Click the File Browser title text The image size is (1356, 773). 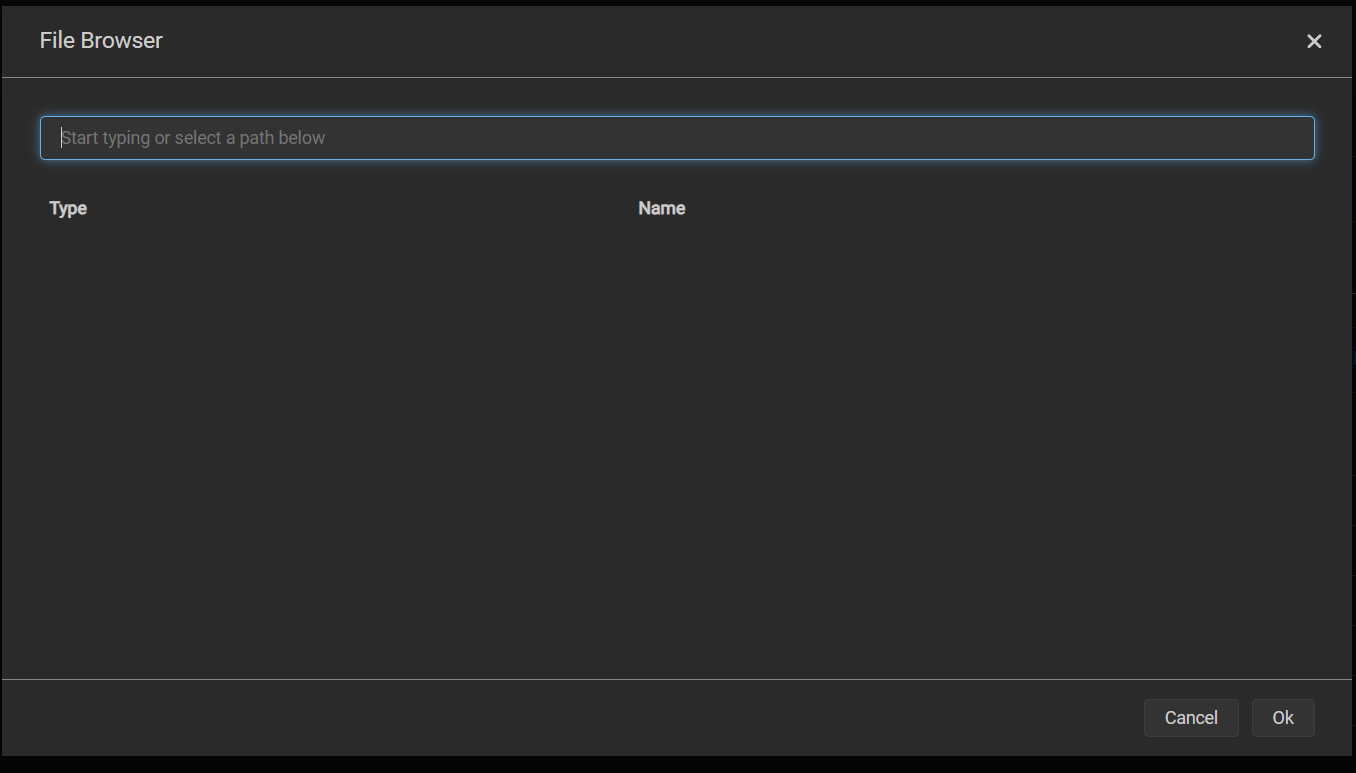(x=101, y=41)
